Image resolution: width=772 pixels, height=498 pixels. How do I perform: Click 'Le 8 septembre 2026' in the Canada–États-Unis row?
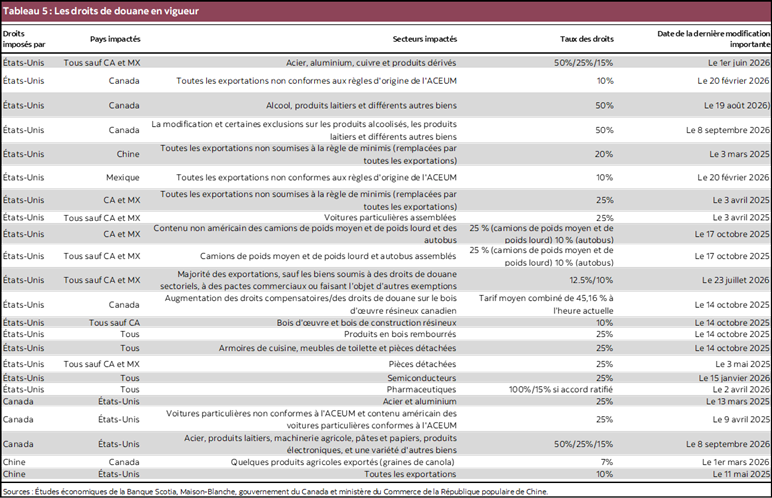tap(728, 444)
